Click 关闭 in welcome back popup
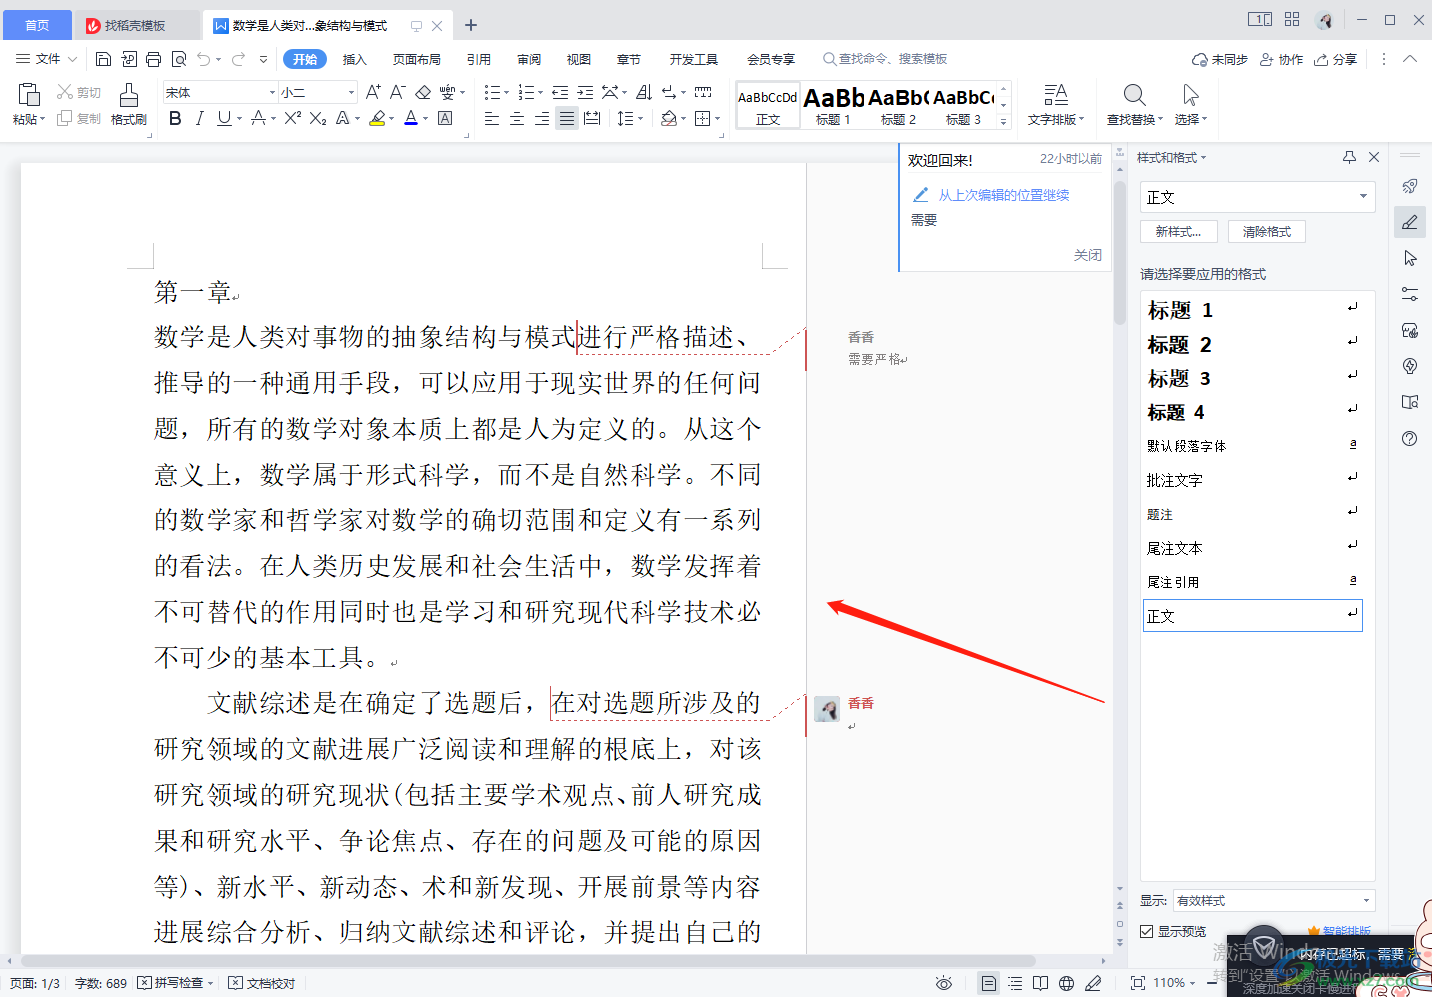Screen dimensions: 1432x997 point(1088,255)
